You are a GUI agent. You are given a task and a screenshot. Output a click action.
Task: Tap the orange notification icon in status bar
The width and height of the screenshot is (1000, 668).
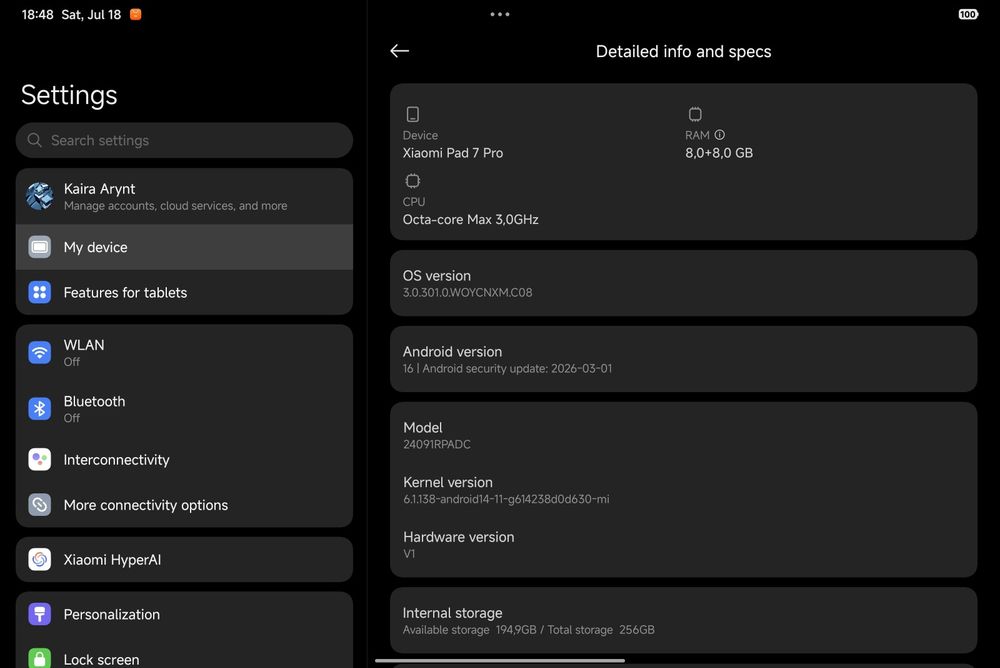click(135, 14)
